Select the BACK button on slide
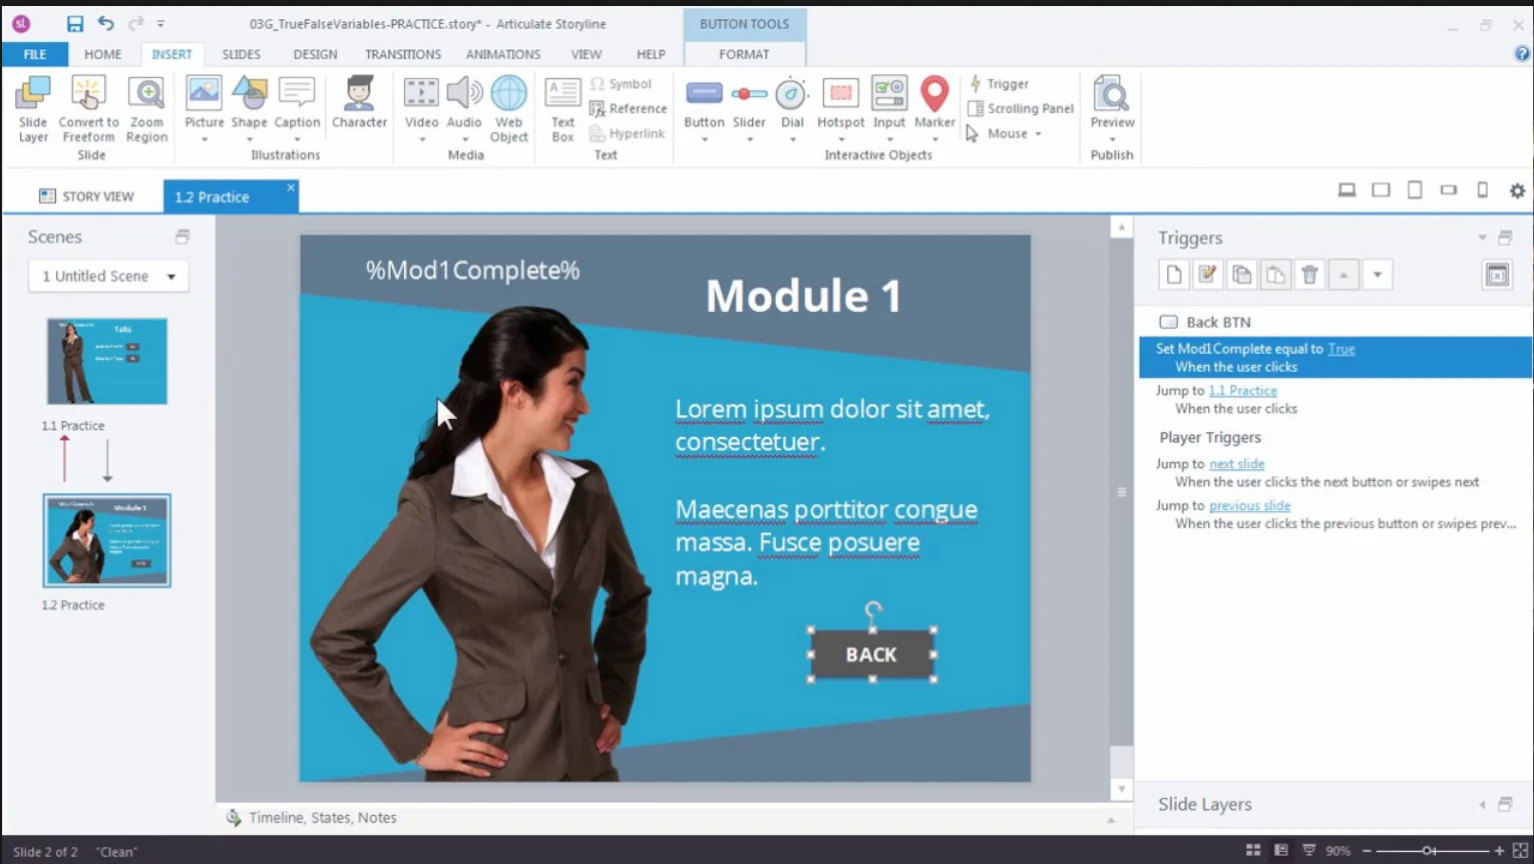This screenshot has height=864, width=1534. 872,654
